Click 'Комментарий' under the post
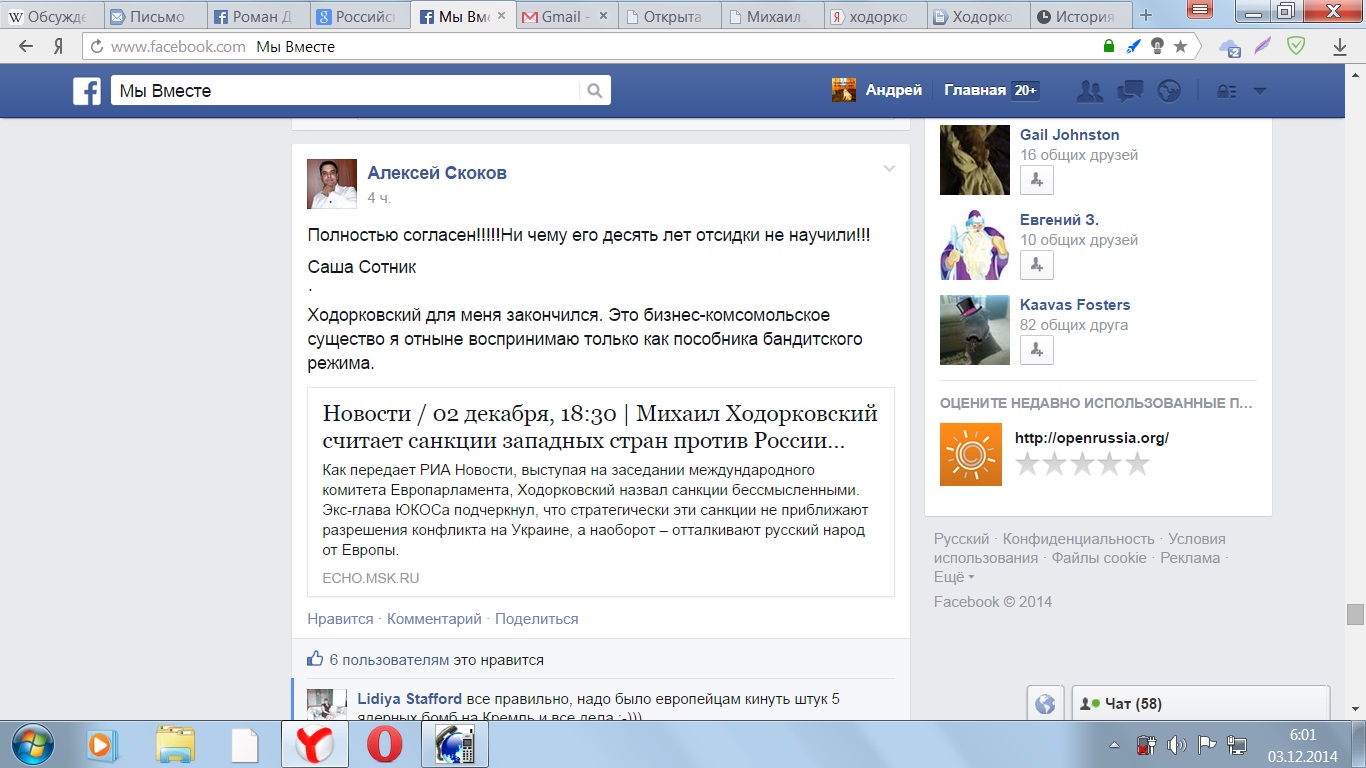This screenshot has width=1366, height=768. pyautogui.click(x=434, y=619)
